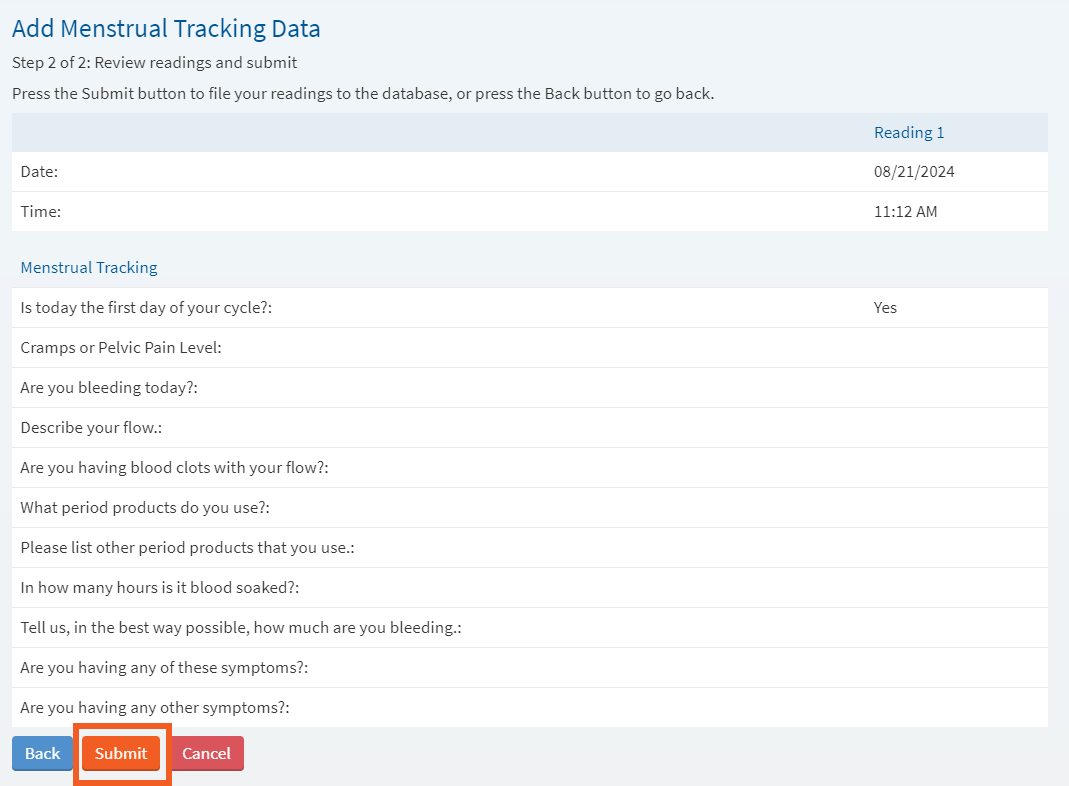Screen dimensions: 1069x786
Task: Select the time value 11:12 AM
Action: click(x=905, y=212)
